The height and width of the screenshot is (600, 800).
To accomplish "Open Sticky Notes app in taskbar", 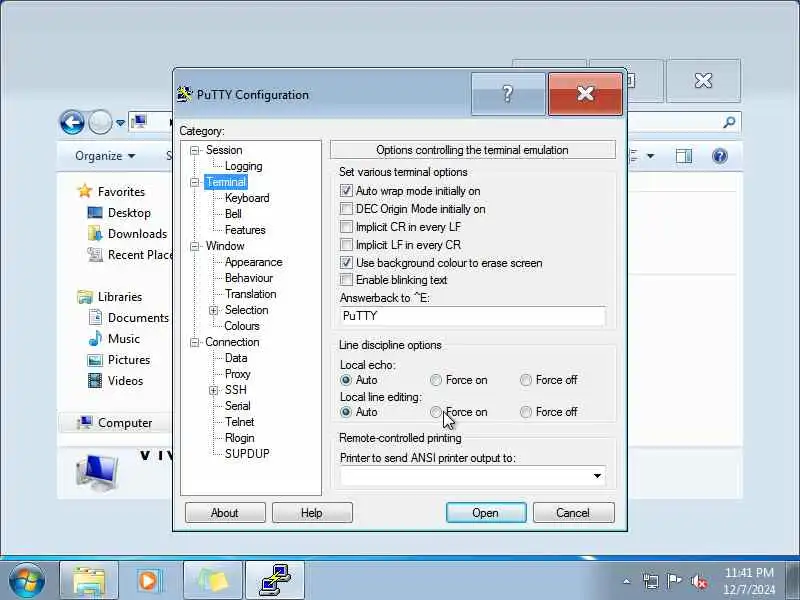I will pyautogui.click(x=213, y=580).
